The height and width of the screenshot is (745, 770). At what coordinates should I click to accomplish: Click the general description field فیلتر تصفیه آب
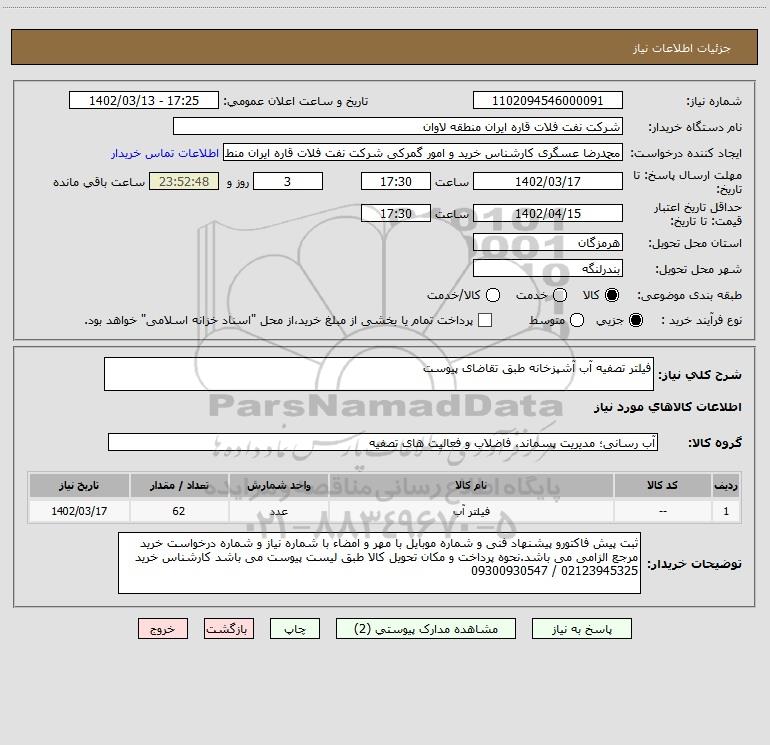(x=379, y=374)
